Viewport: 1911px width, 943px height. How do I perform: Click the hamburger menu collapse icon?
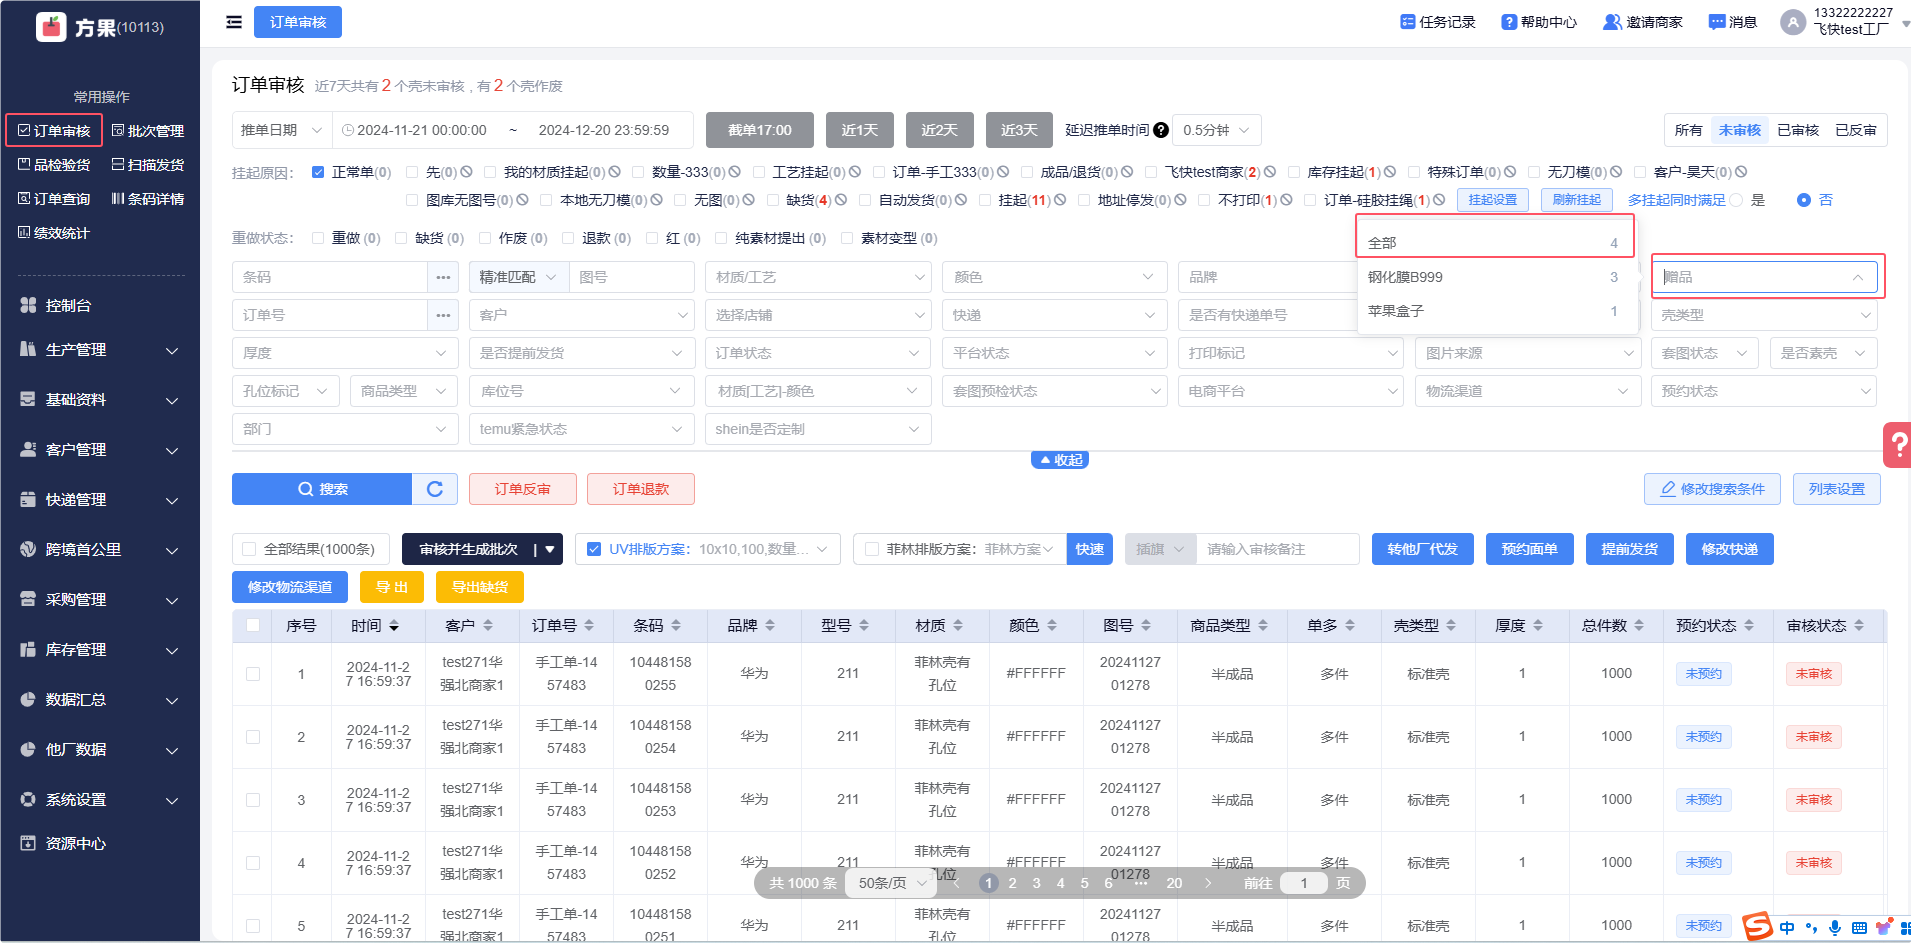coord(234,22)
